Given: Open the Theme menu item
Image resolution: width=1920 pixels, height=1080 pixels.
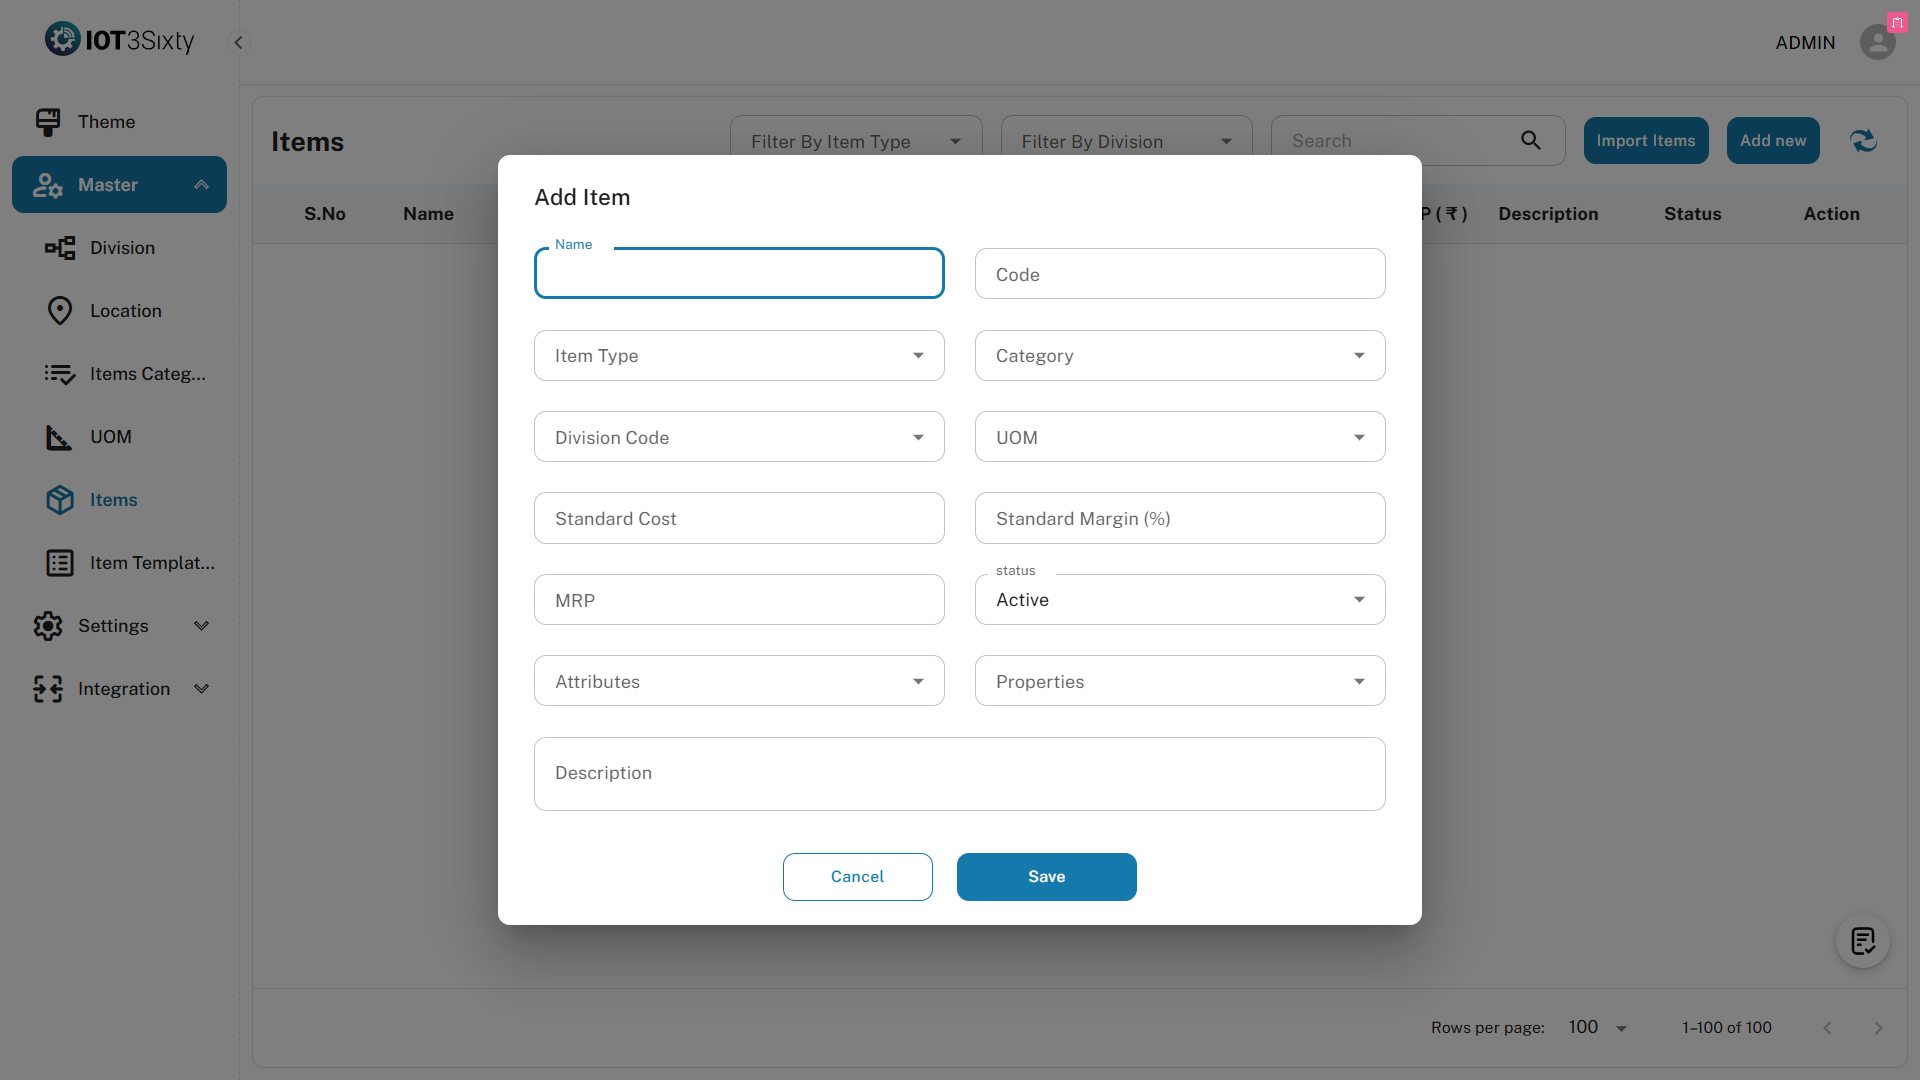Looking at the screenshot, I should pyautogui.click(x=106, y=122).
